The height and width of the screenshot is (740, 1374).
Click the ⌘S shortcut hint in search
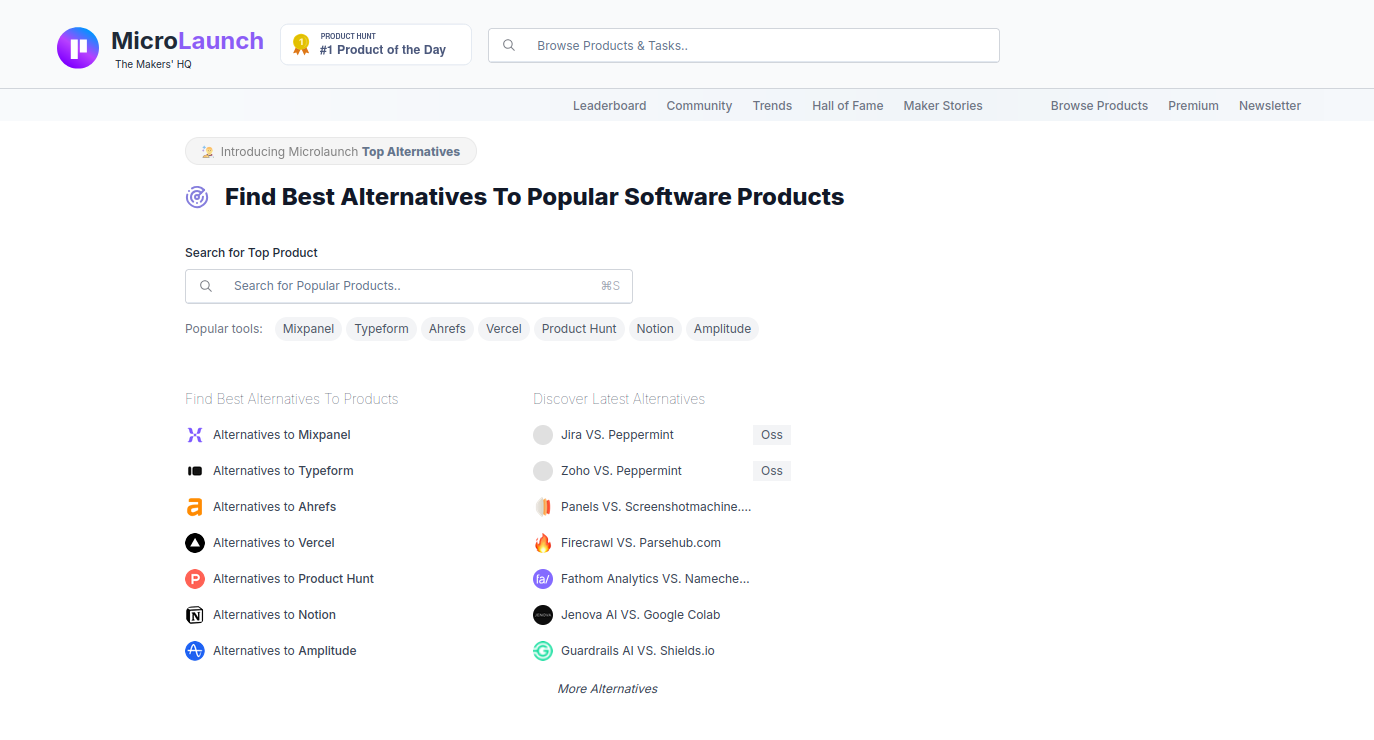610,286
